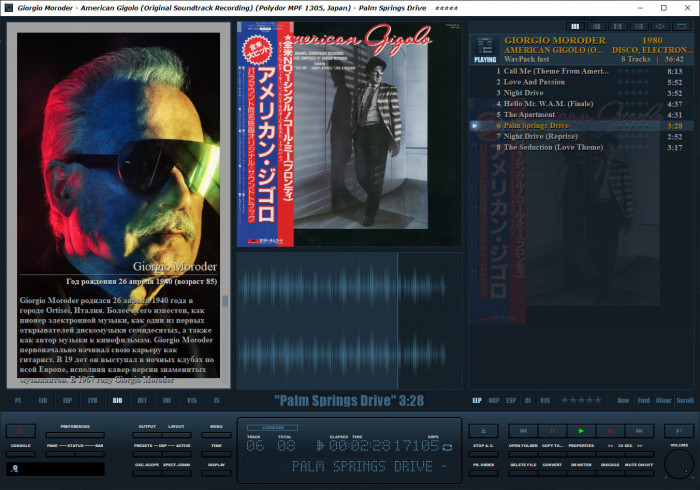Click the Properties button
The image size is (700, 490).
(581, 454)
